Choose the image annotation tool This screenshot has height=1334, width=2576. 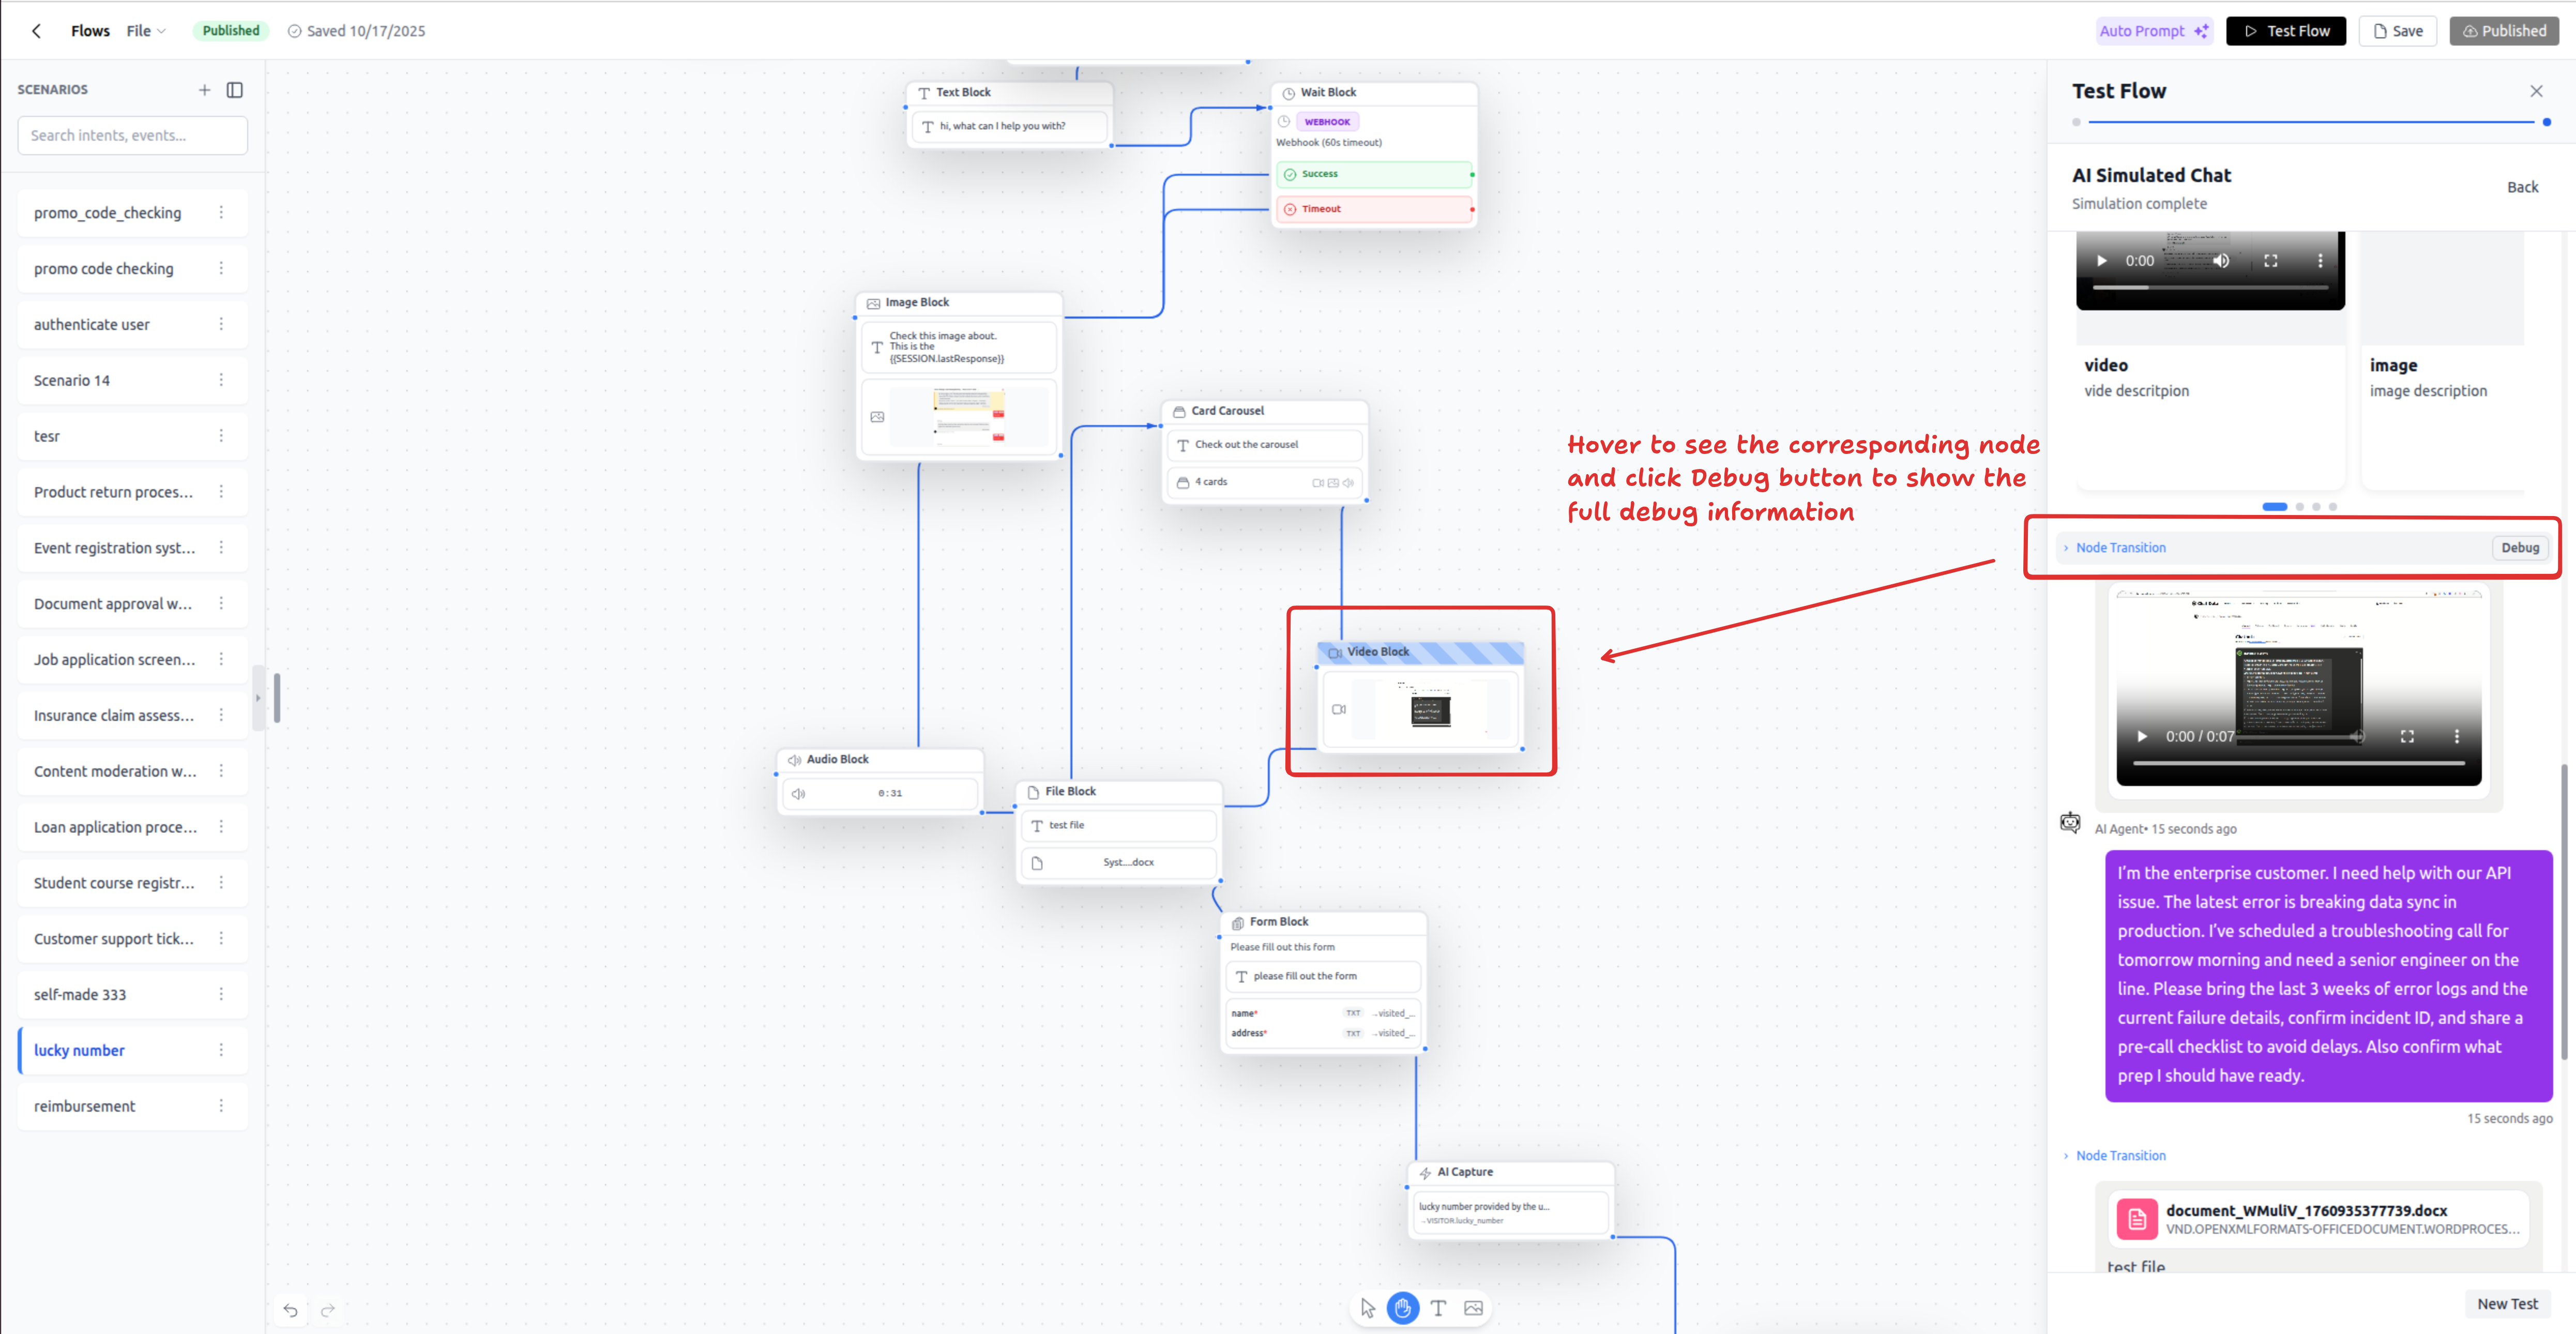(x=1473, y=1308)
